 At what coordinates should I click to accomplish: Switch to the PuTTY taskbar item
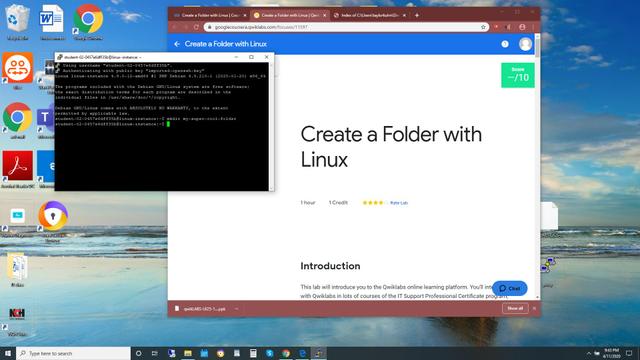coord(319,353)
